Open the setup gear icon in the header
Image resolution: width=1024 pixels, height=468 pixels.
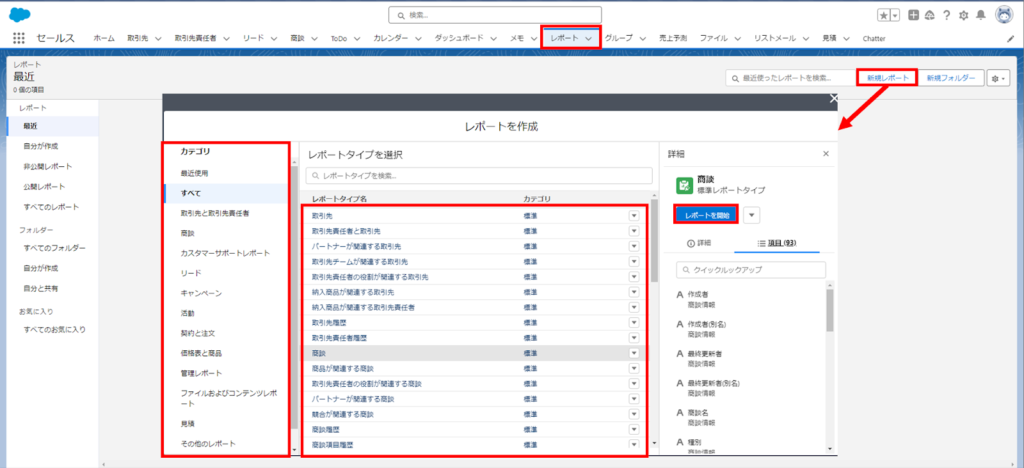pyautogui.click(x=963, y=15)
